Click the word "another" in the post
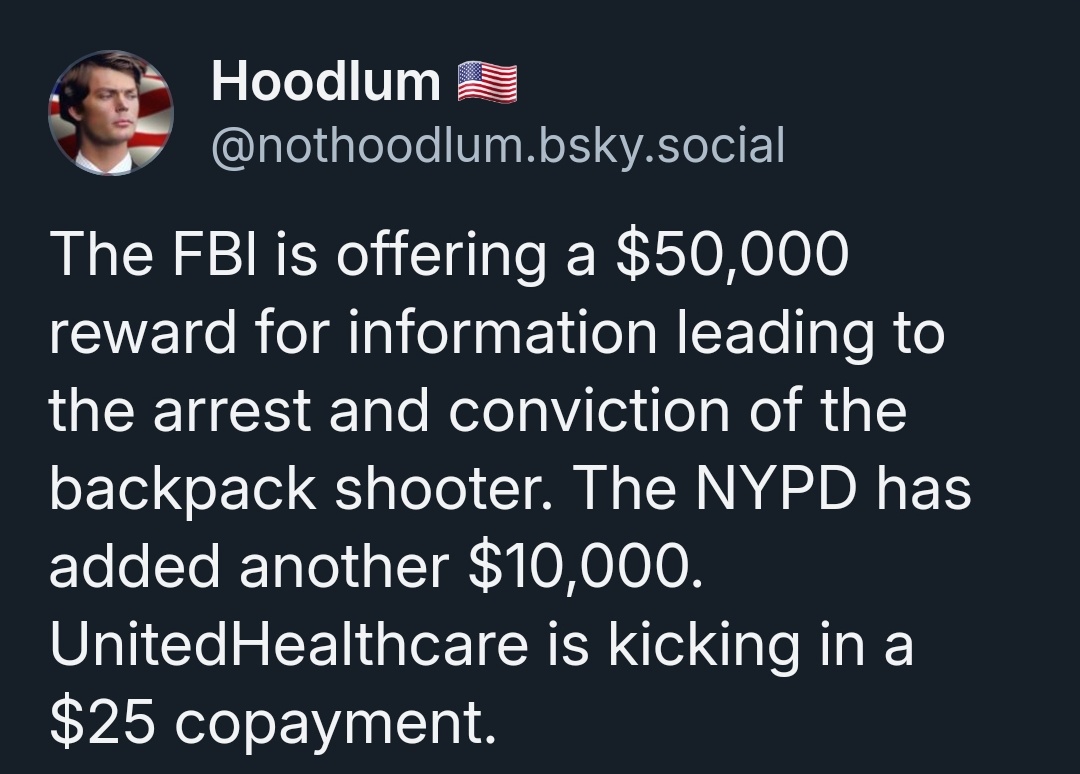Image resolution: width=1080 pixels, height=774 pixels. coord(345,567)
